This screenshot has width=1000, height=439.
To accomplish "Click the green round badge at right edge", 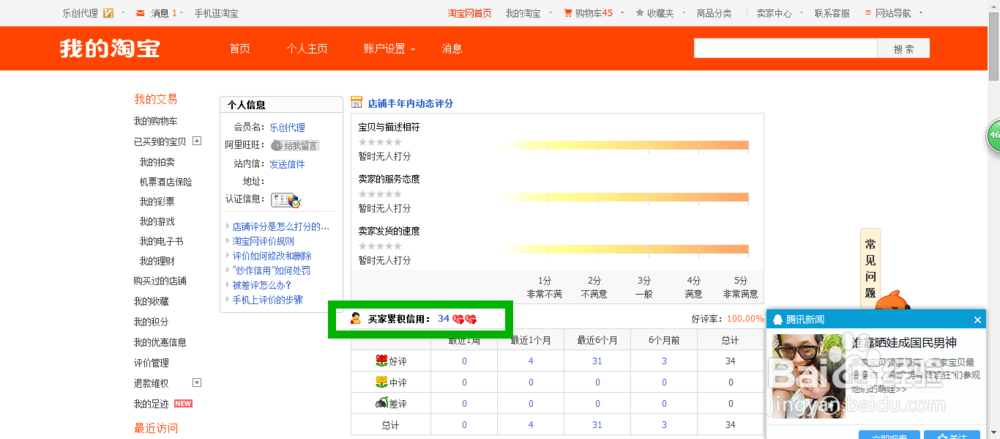I will (x=993, y=135).
